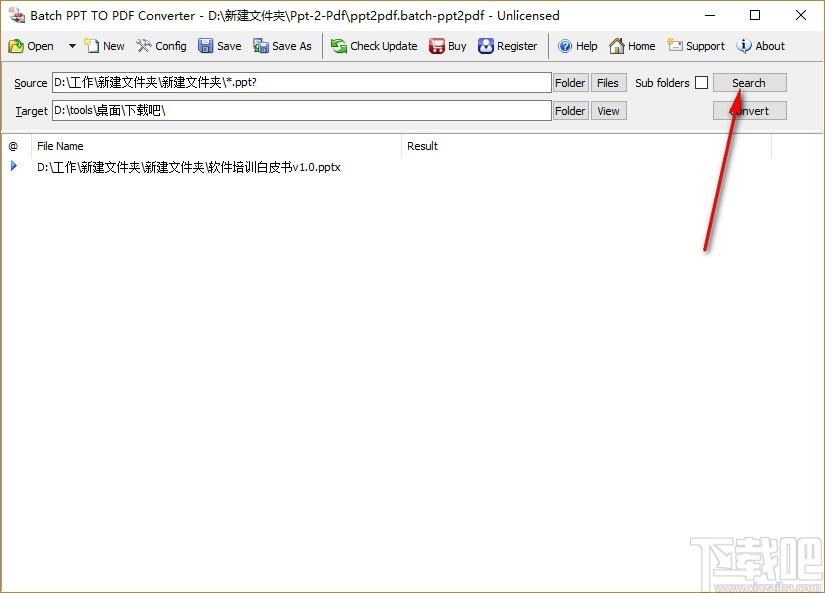
Task: Save the project with the Save icon
Action: [x=219, y=46]
